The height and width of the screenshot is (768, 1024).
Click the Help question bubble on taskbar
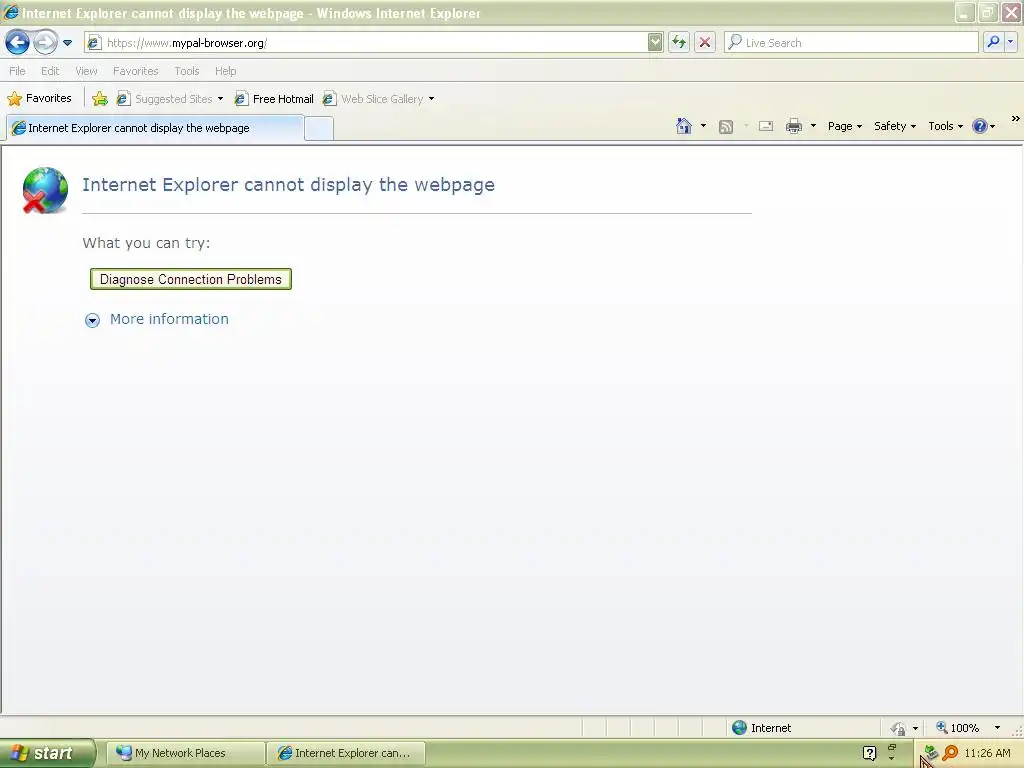[x=869, y=753]
